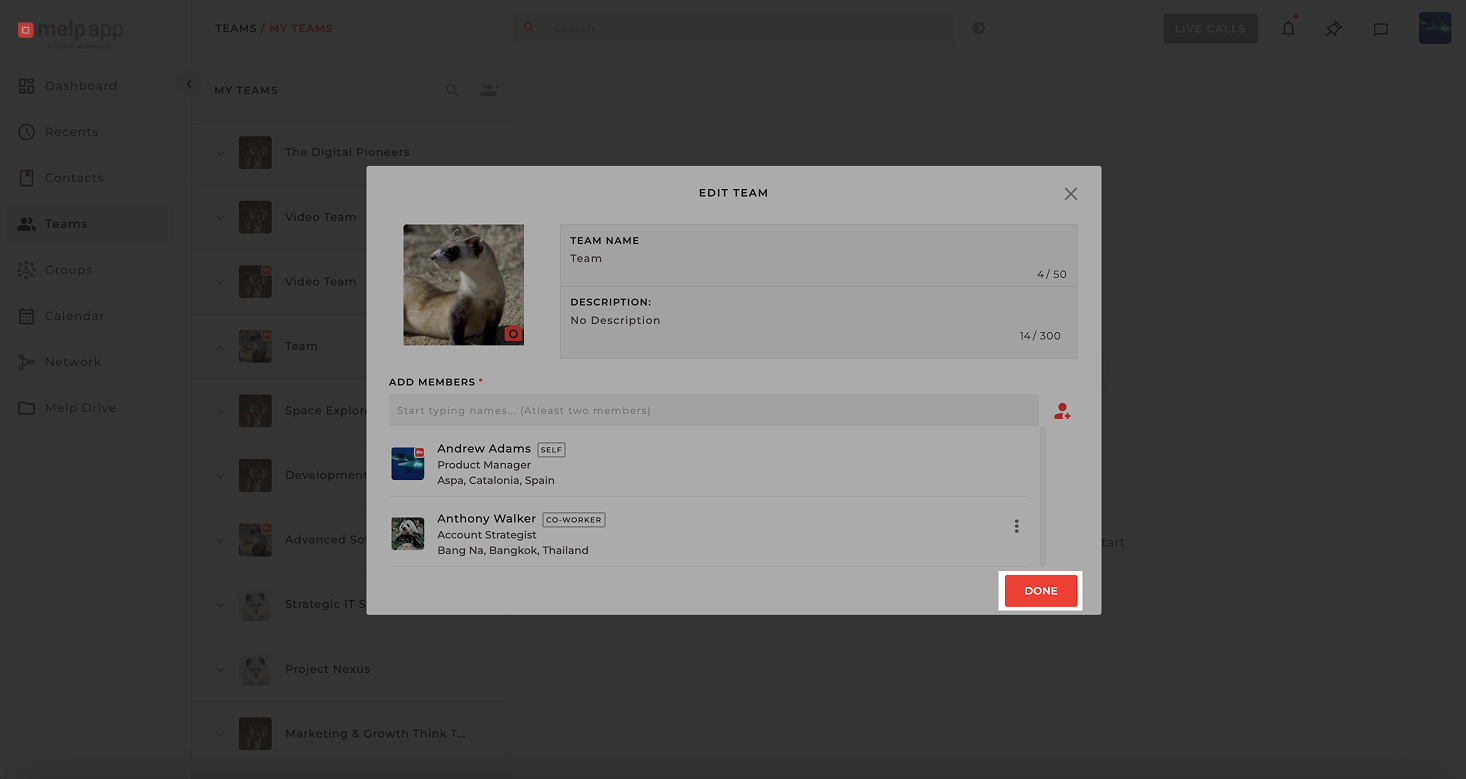Open the notifications bell

click(1288, 29)
